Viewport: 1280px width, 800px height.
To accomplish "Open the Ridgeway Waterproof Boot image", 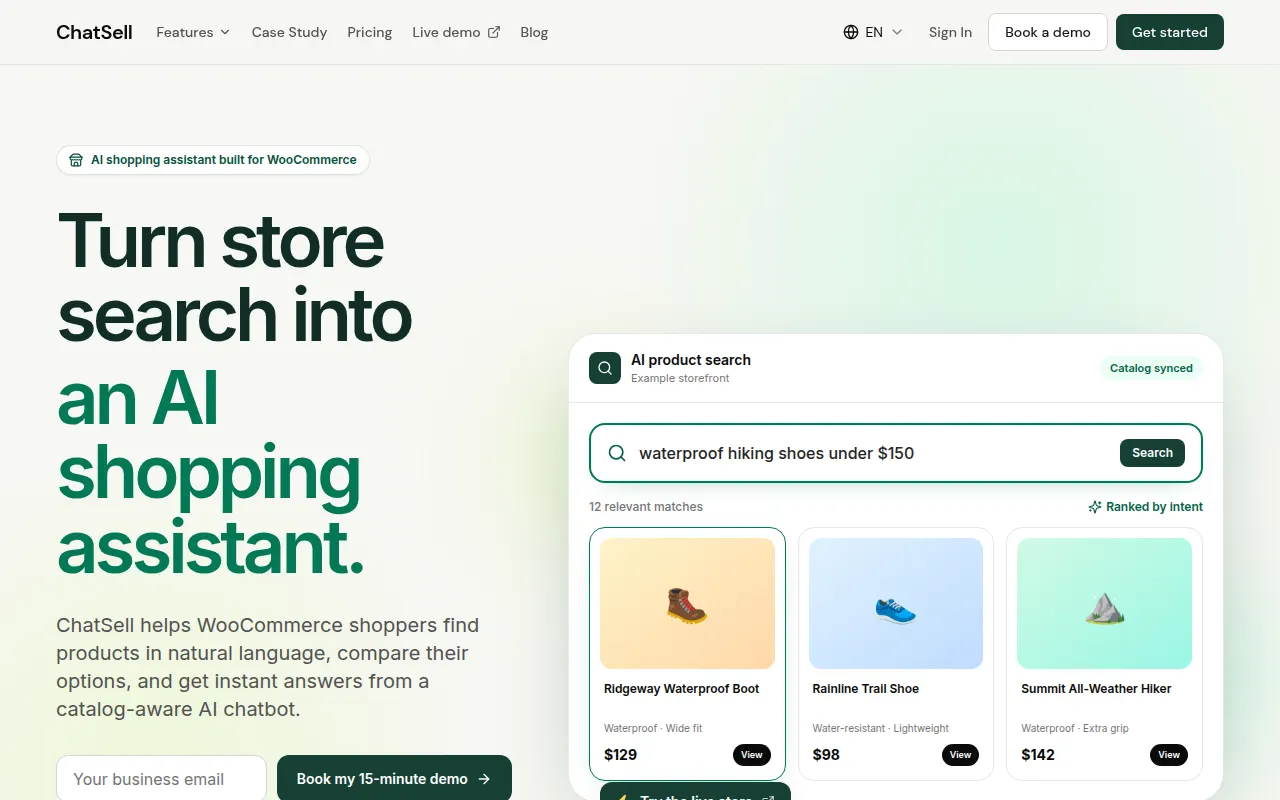I will (x=687, y=604).
